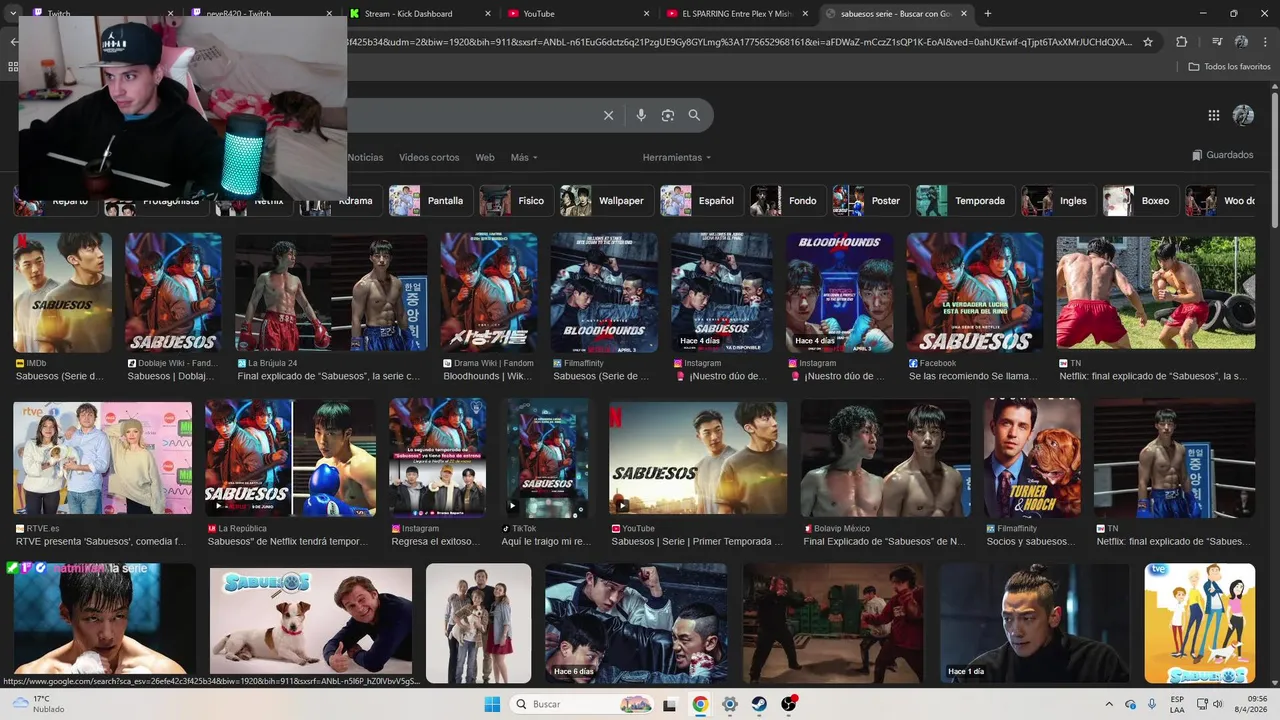1280x720 pixels.
Task: Open Task View in the taskbar
Action: [x=670, y=704]
